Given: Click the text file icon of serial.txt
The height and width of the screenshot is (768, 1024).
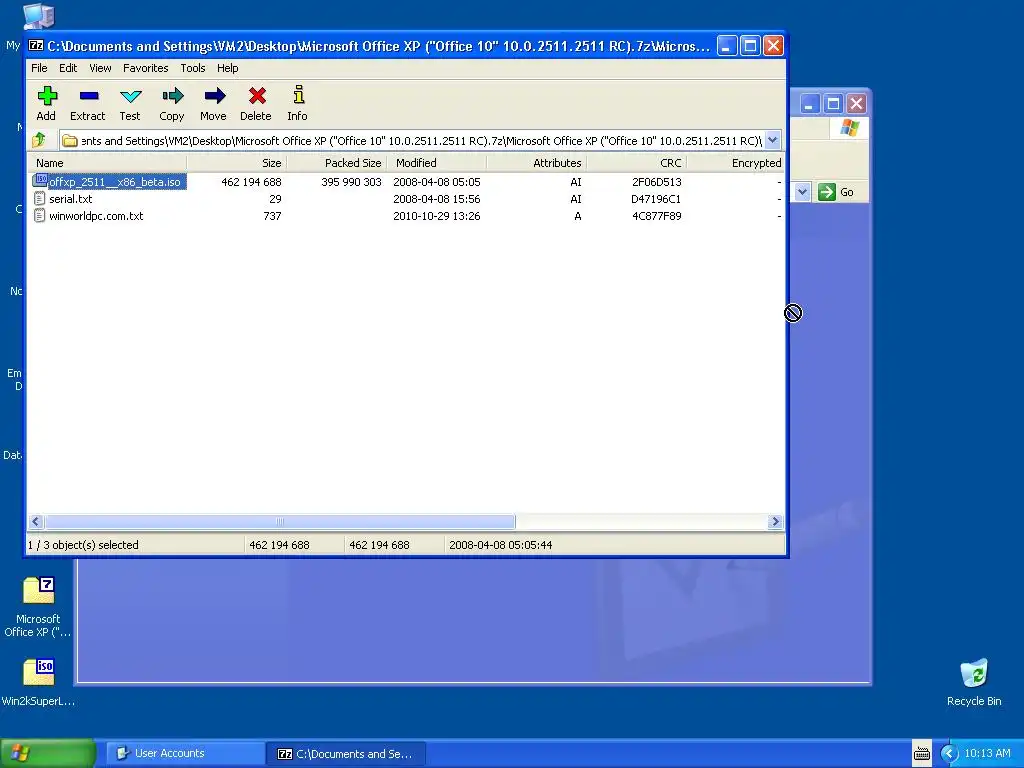Looking at the screenshot, I should (x=40, y=199).
